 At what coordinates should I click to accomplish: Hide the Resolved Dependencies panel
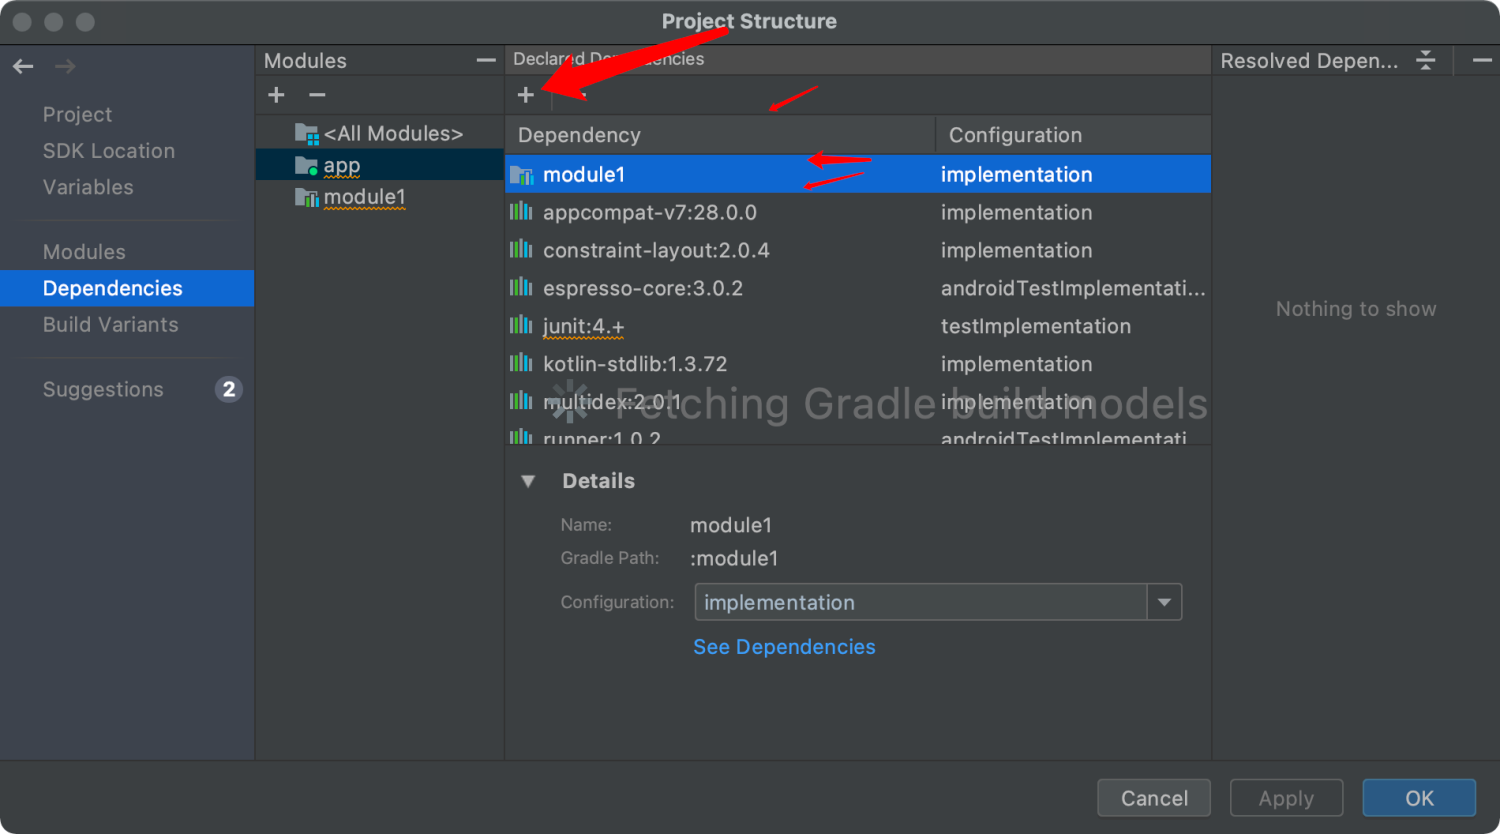click(1482, 61)
